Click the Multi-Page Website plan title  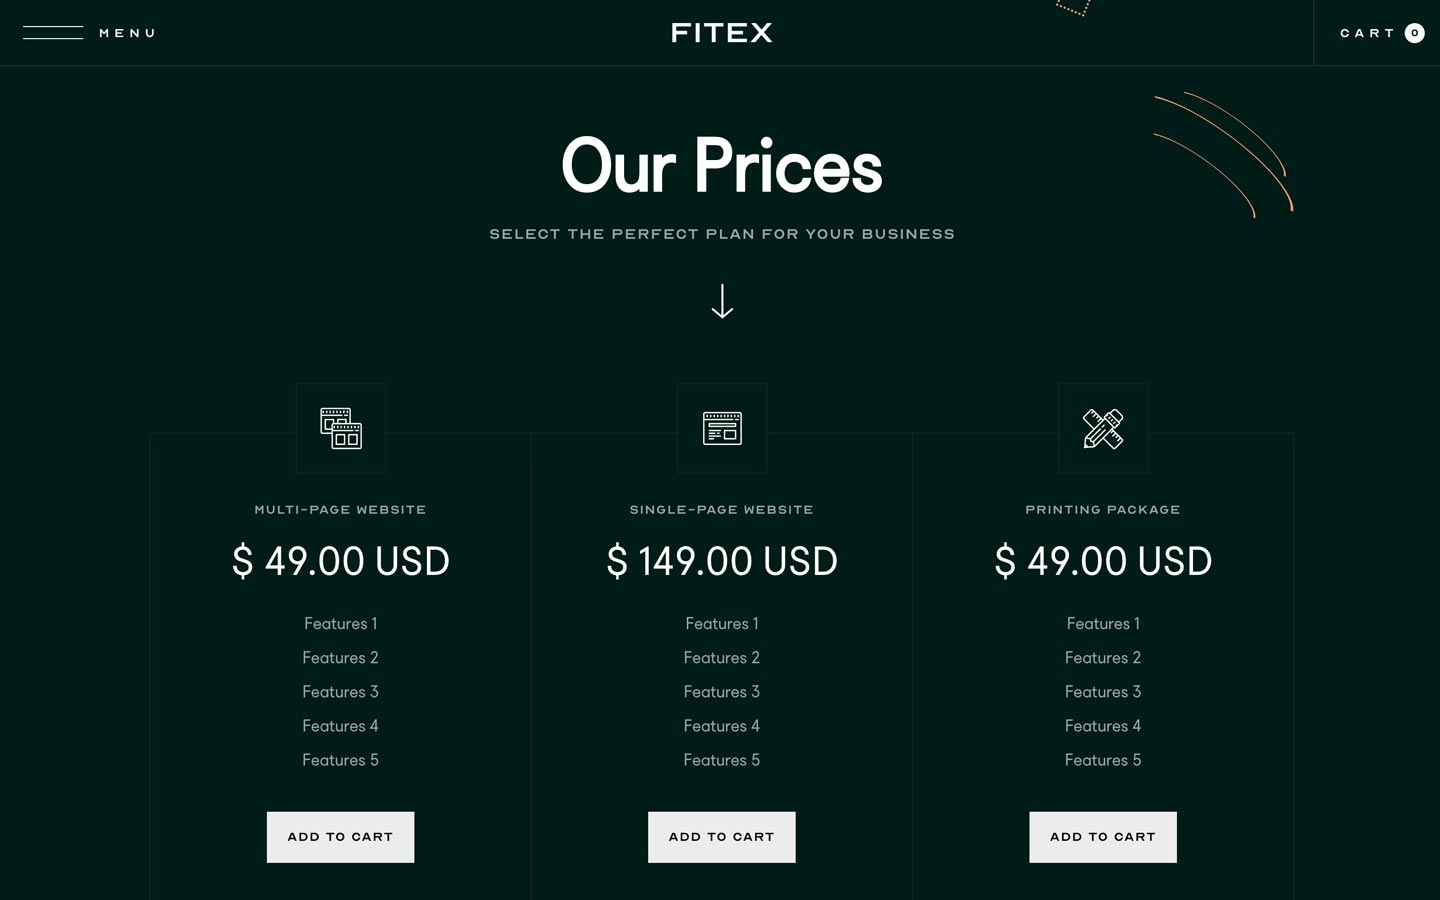point(340,510)
